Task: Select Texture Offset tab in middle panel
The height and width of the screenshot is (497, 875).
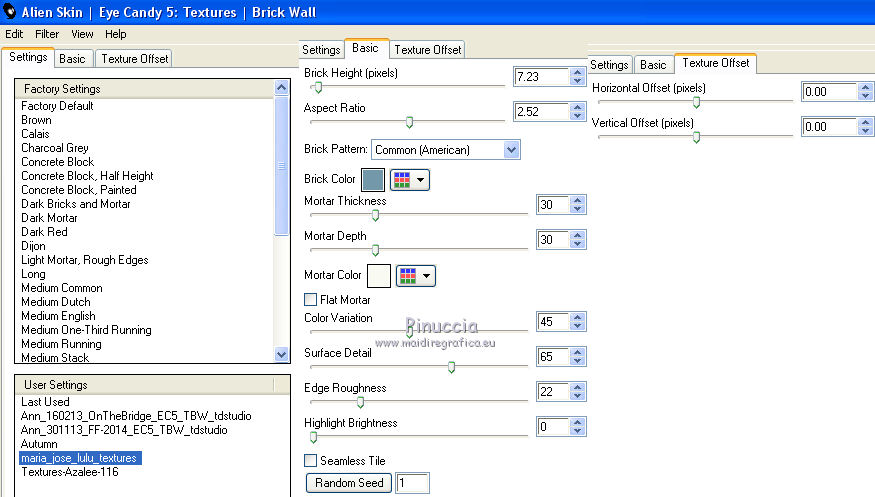Action: point(428,50)
